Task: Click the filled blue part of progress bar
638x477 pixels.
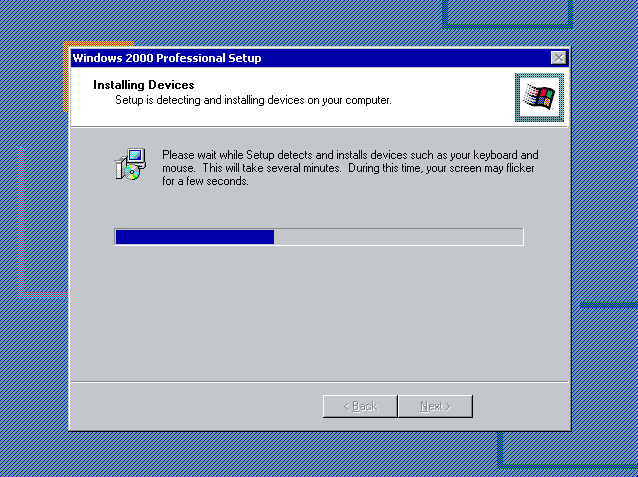Action: point(194,237)
